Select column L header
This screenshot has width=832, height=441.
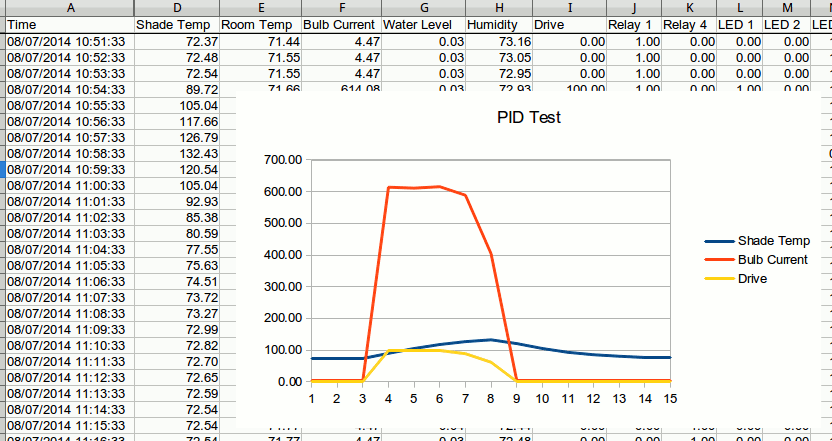tap(740, 7)
